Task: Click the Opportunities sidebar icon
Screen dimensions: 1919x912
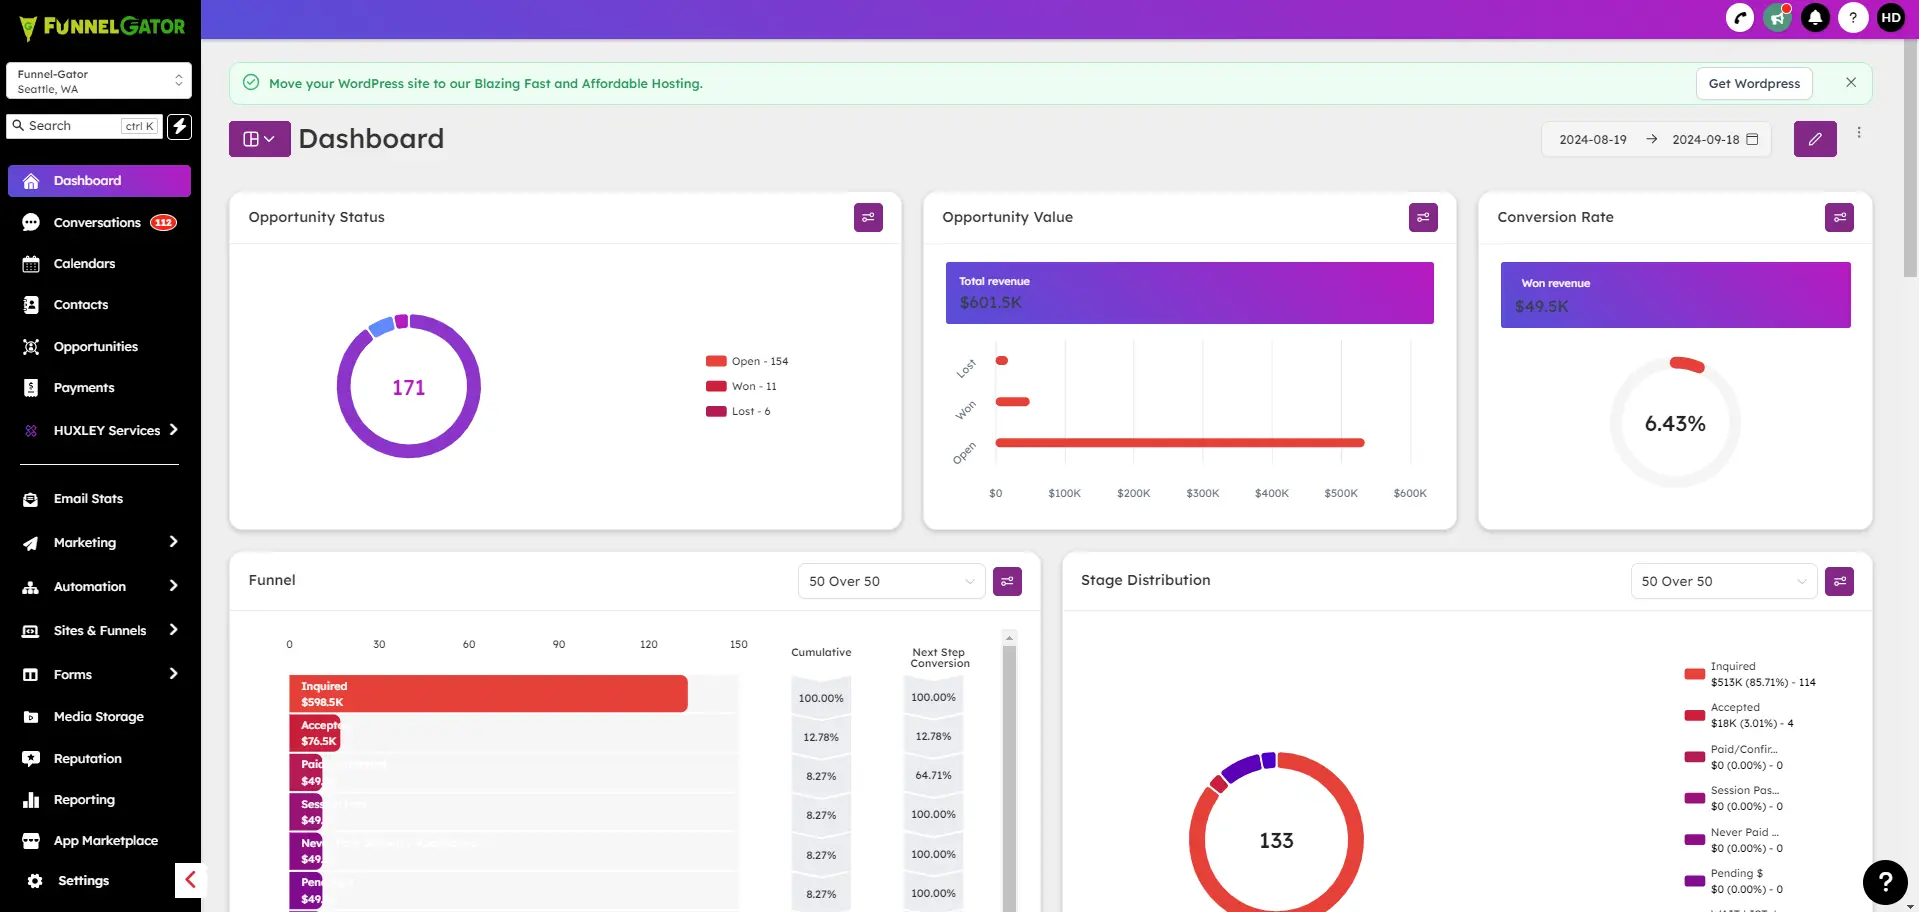Action: point(31,347)
